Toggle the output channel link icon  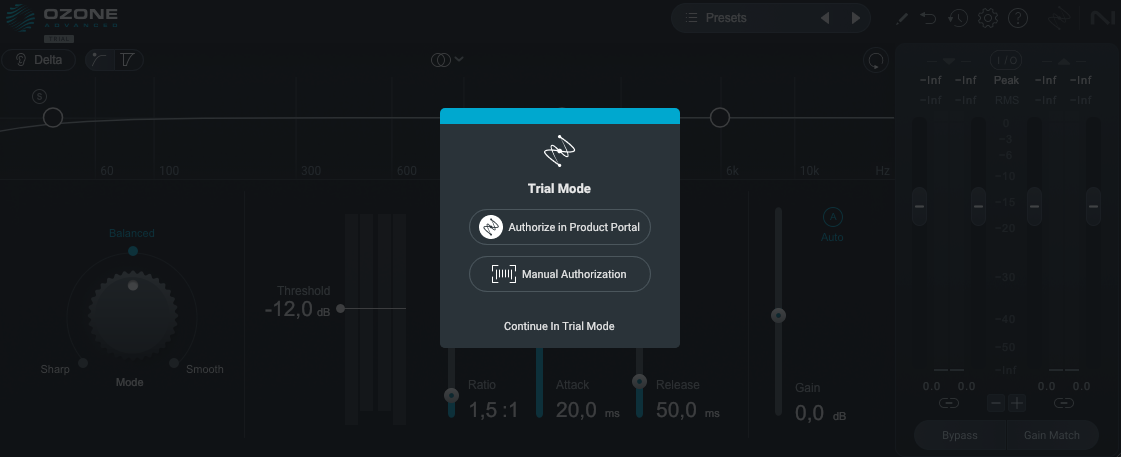point(1064,403)
